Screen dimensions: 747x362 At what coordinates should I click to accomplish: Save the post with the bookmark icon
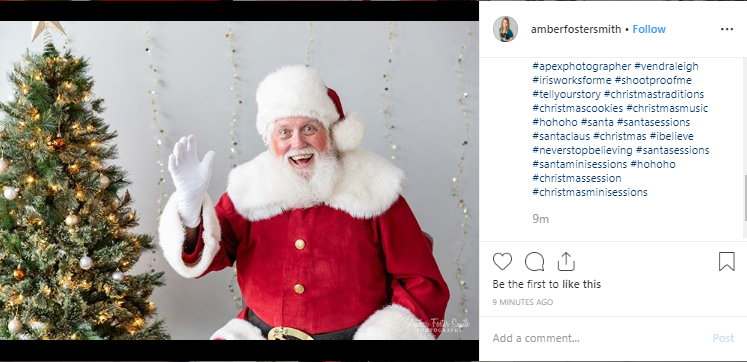tap(727, 261)
